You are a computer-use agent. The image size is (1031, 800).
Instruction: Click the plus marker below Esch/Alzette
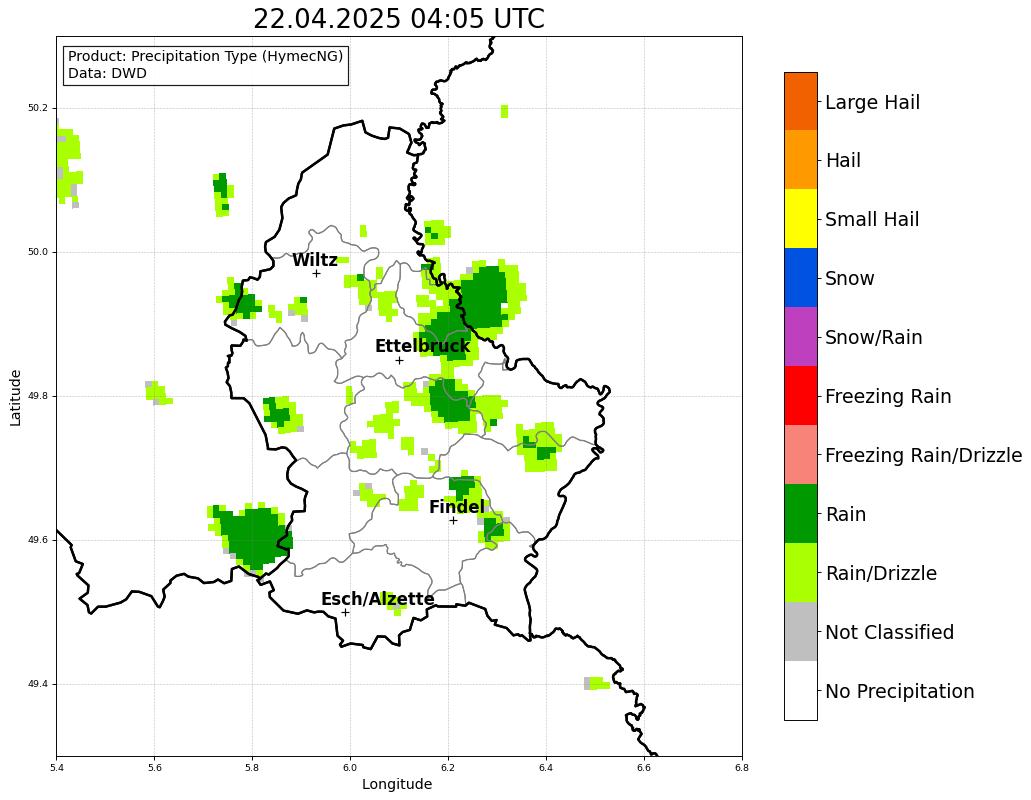tap(345, 613)
